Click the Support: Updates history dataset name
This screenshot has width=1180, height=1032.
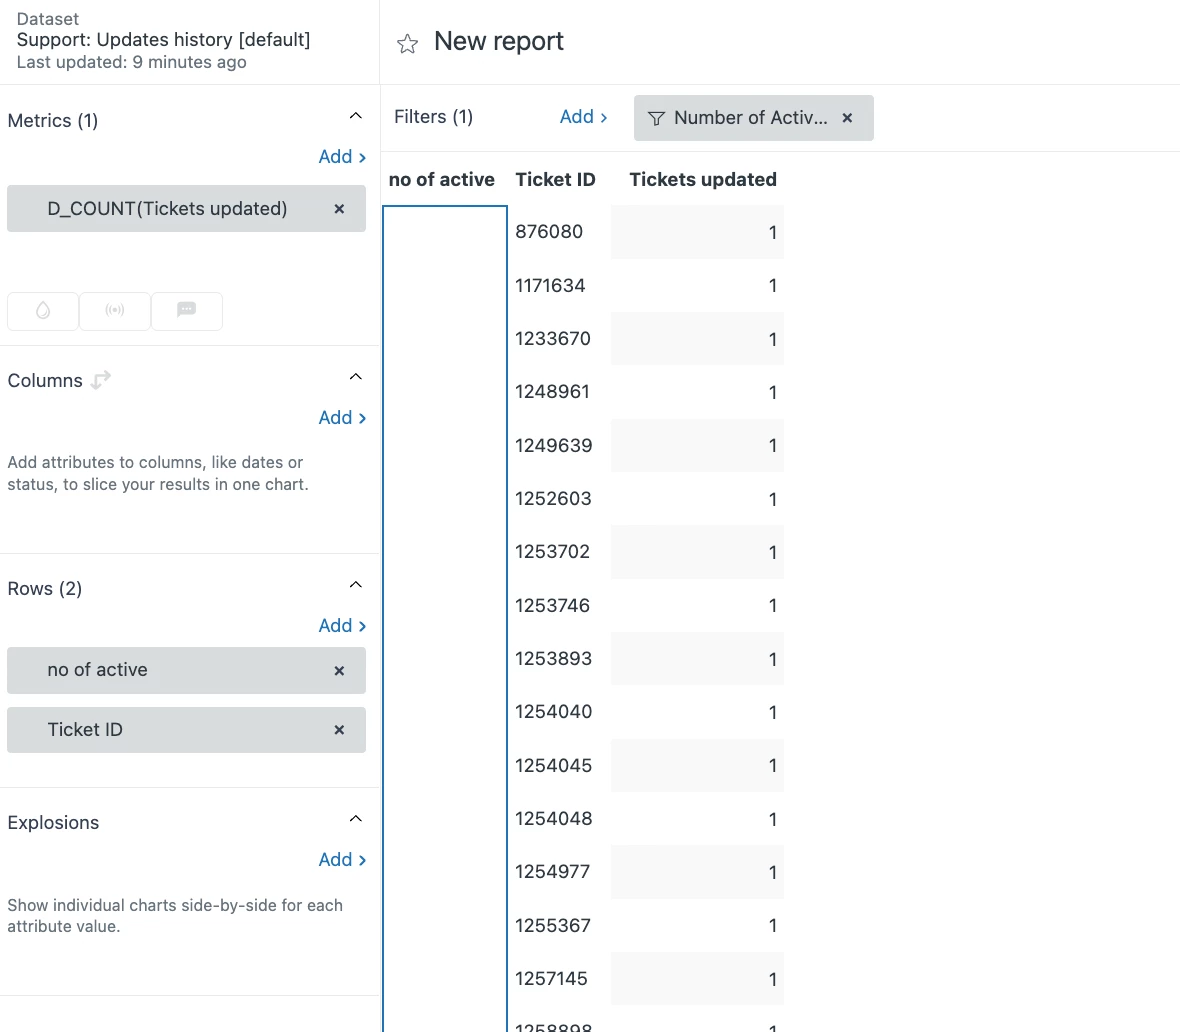pyautogui.click(x=163, y=40)
